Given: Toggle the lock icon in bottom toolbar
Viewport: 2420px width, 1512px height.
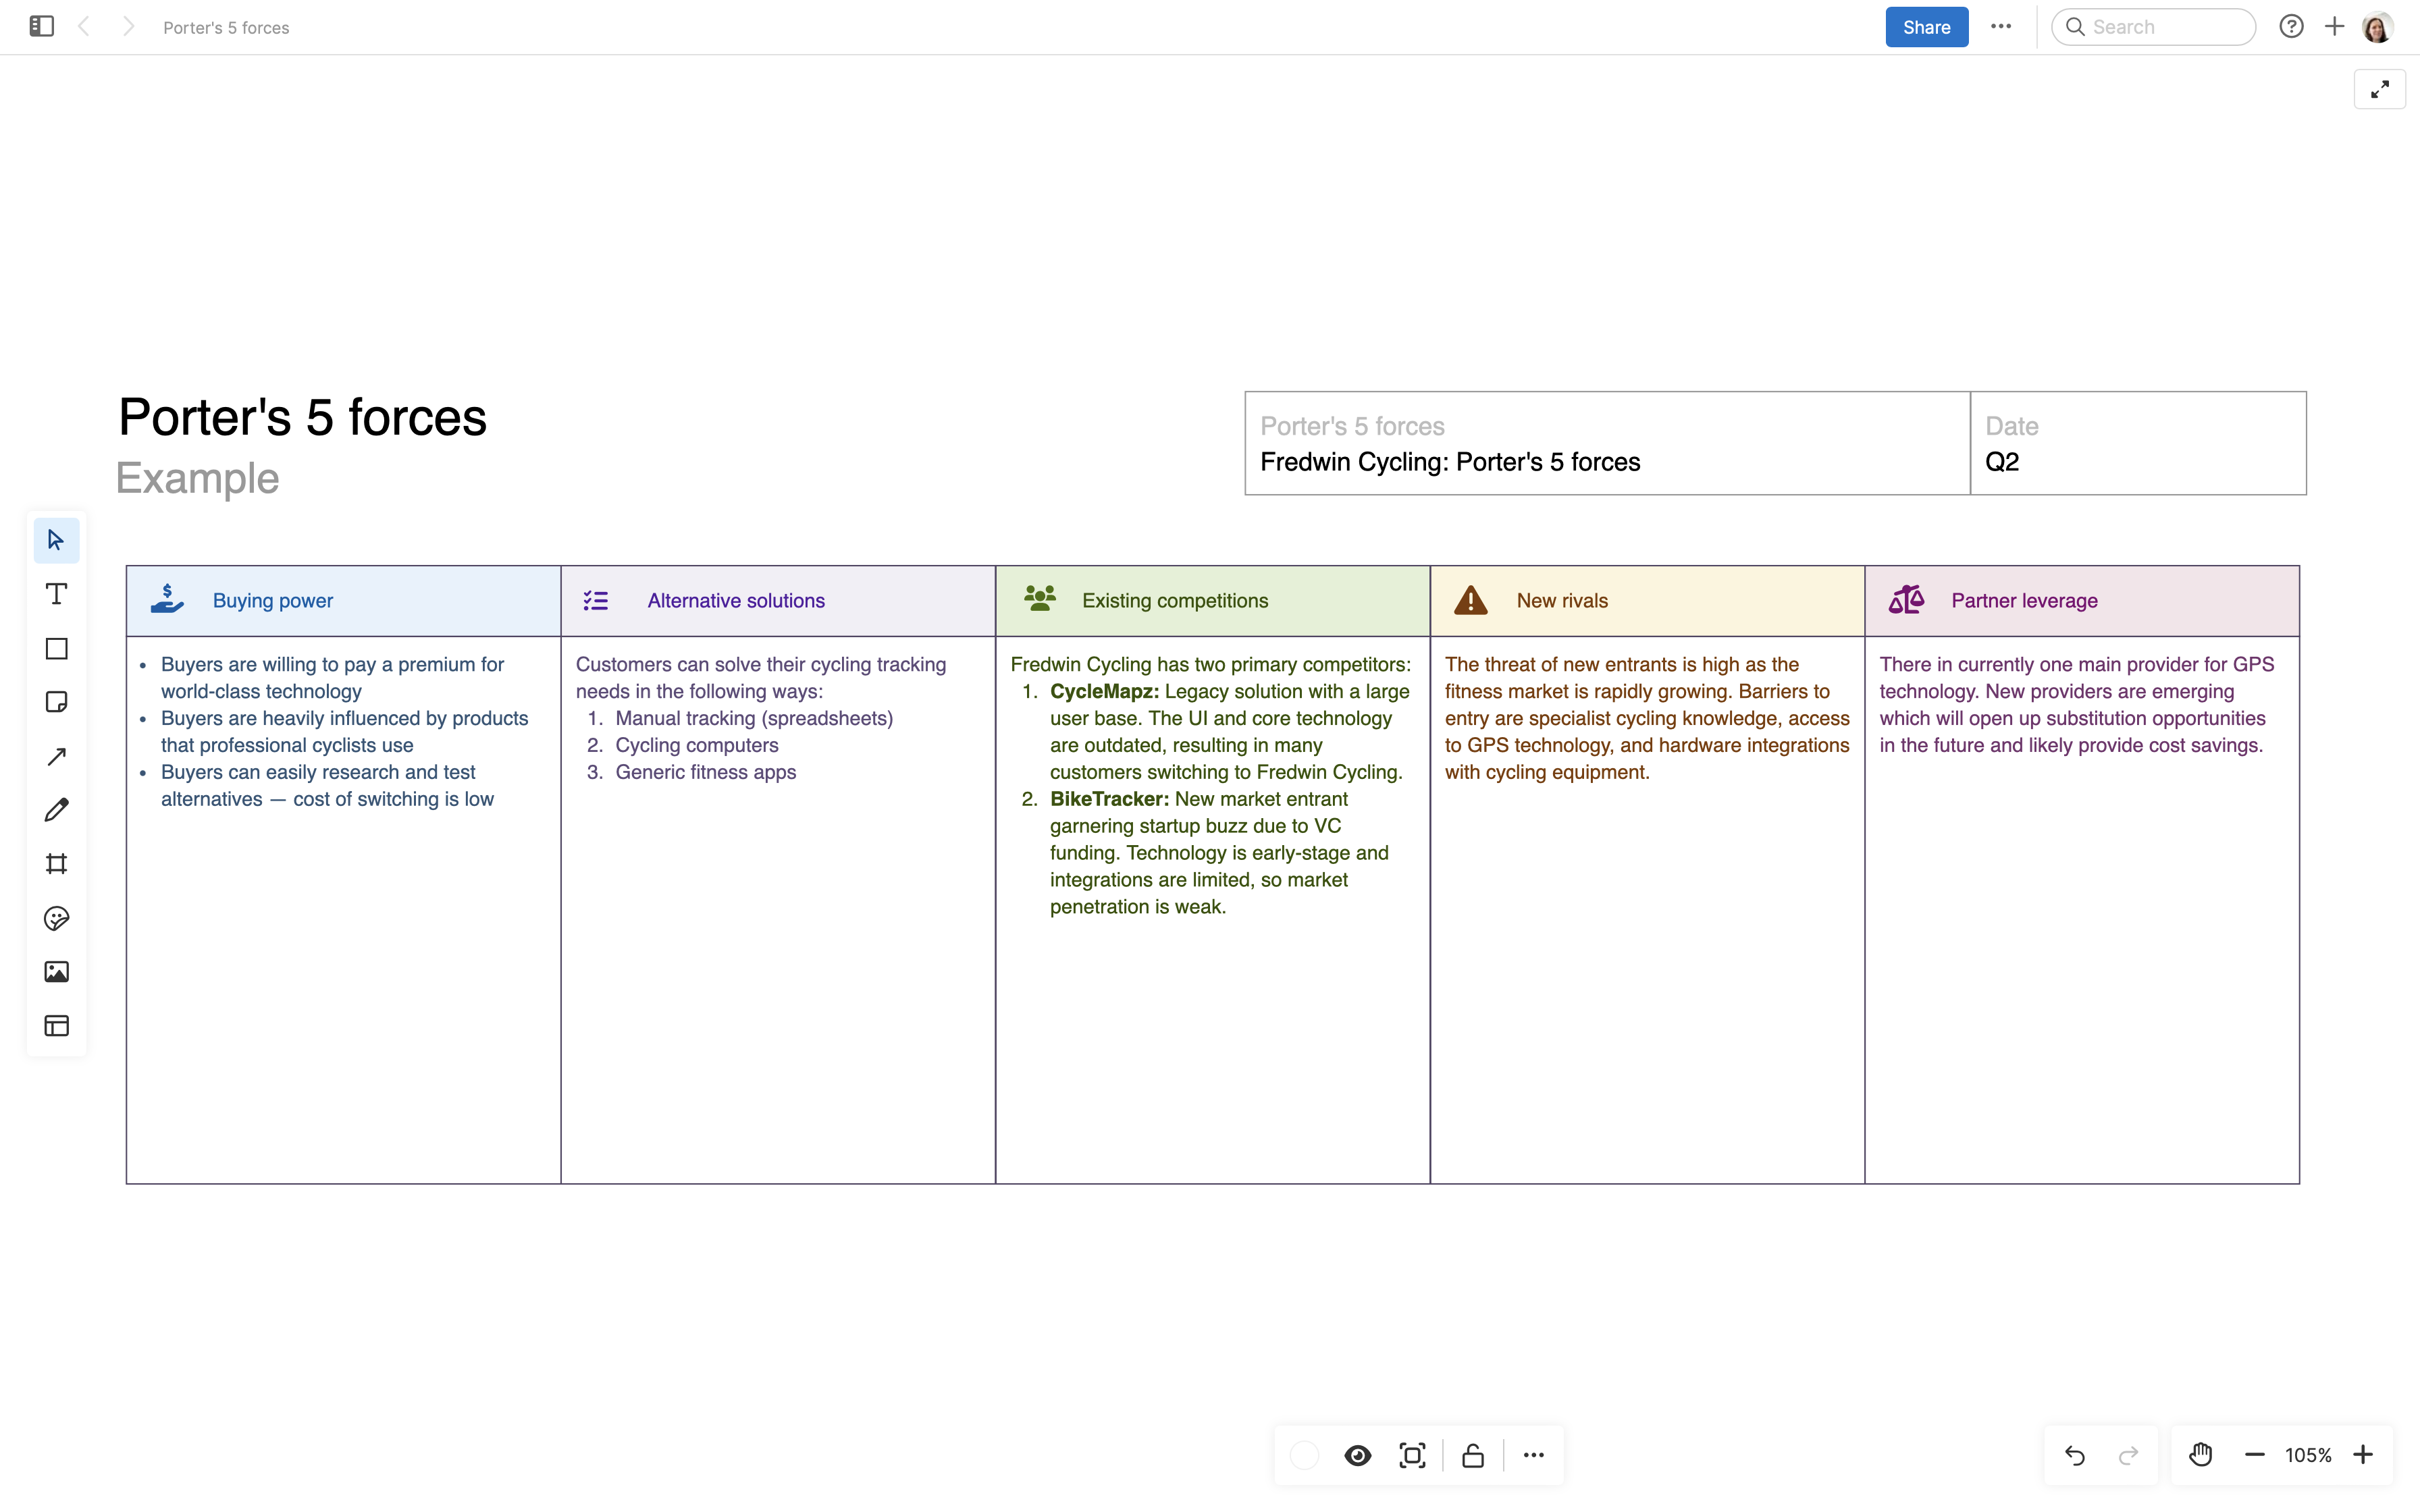Looking at the screenshot, I should tap(1472, 1455).
